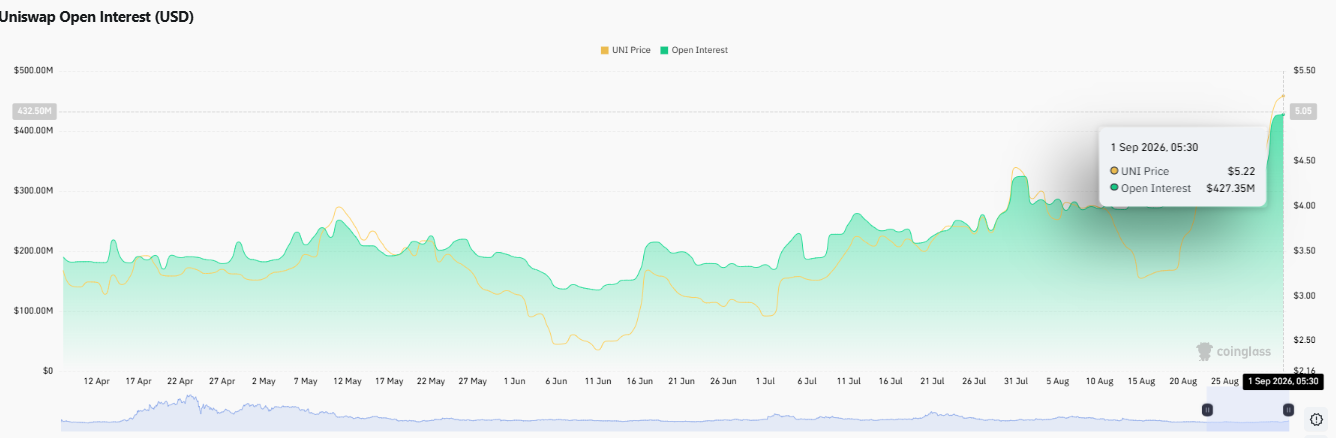Click the '21 Jun' date label
Image resolution: width=1336 pixels, height=438 pixels.
click(x=680, y=381)
